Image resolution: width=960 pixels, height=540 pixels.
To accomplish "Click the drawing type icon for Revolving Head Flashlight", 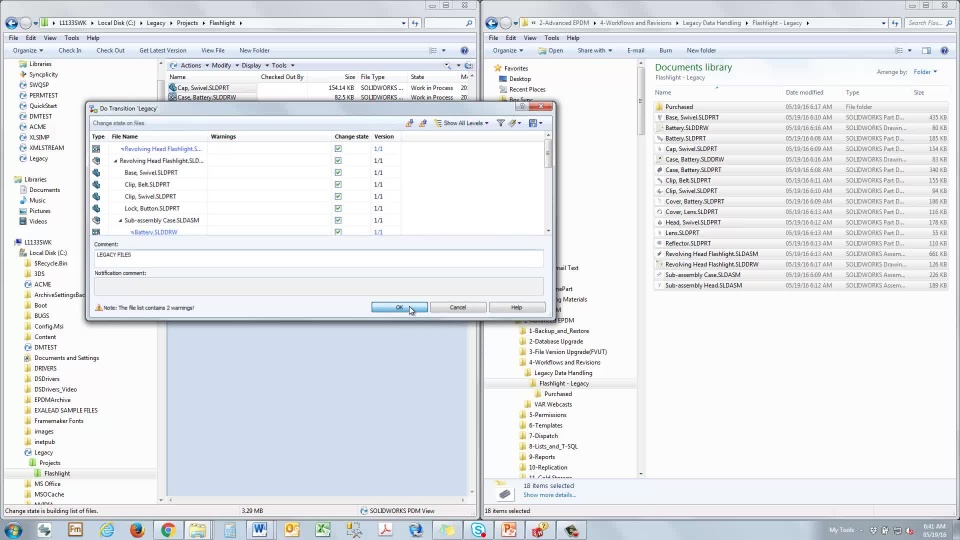I will [96, 149].
